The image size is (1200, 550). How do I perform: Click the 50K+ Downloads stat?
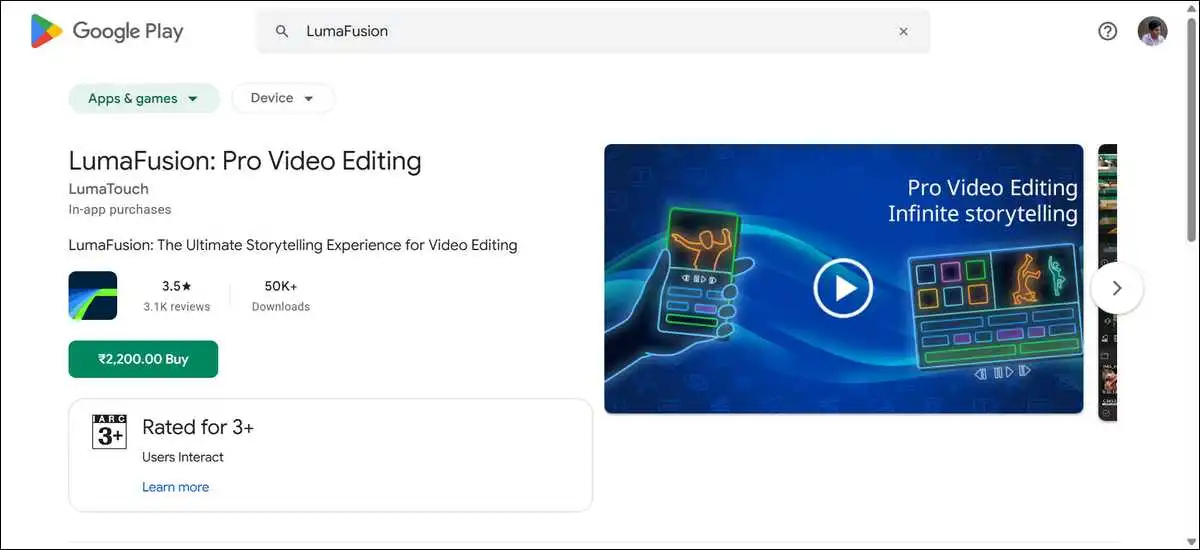point(281,296)
